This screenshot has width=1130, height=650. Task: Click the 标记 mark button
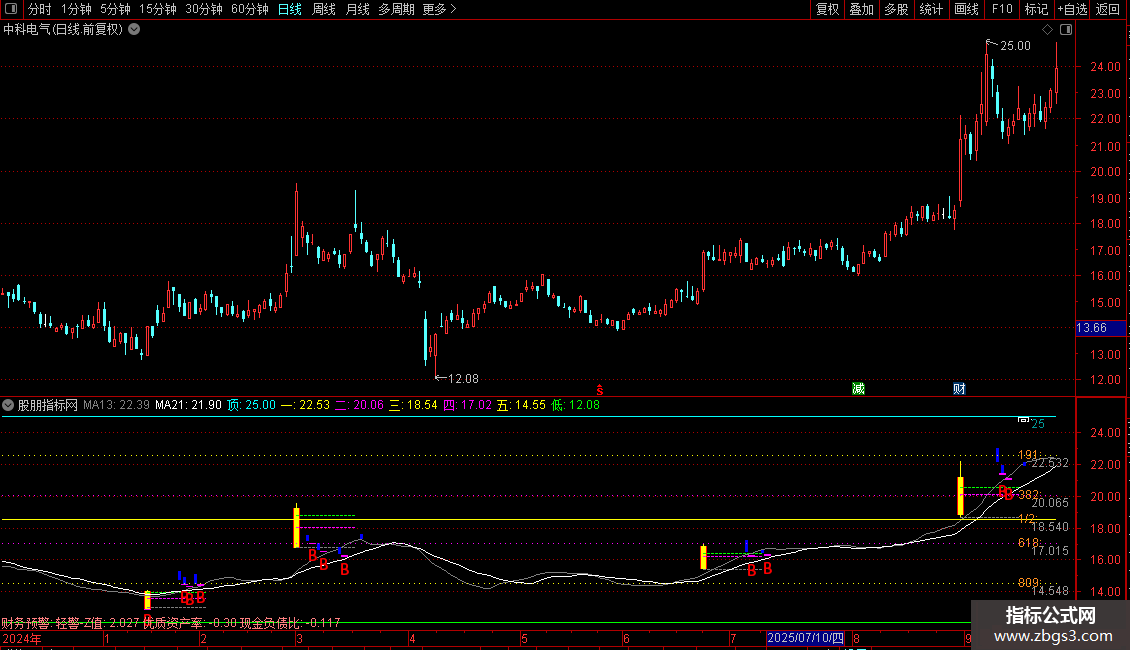(x=1036, y=9)
